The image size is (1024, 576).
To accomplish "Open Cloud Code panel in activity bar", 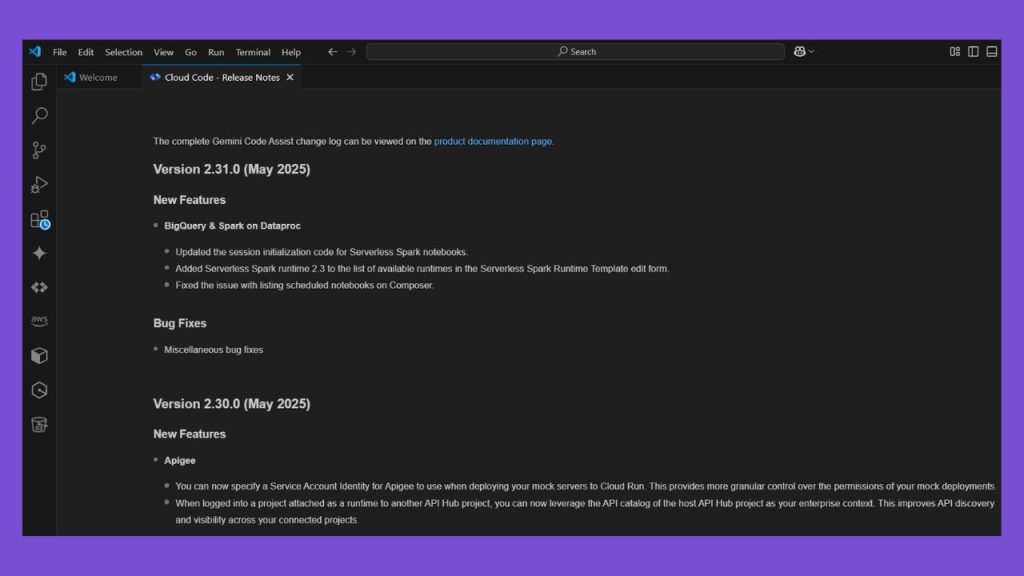I will point(39,287).
